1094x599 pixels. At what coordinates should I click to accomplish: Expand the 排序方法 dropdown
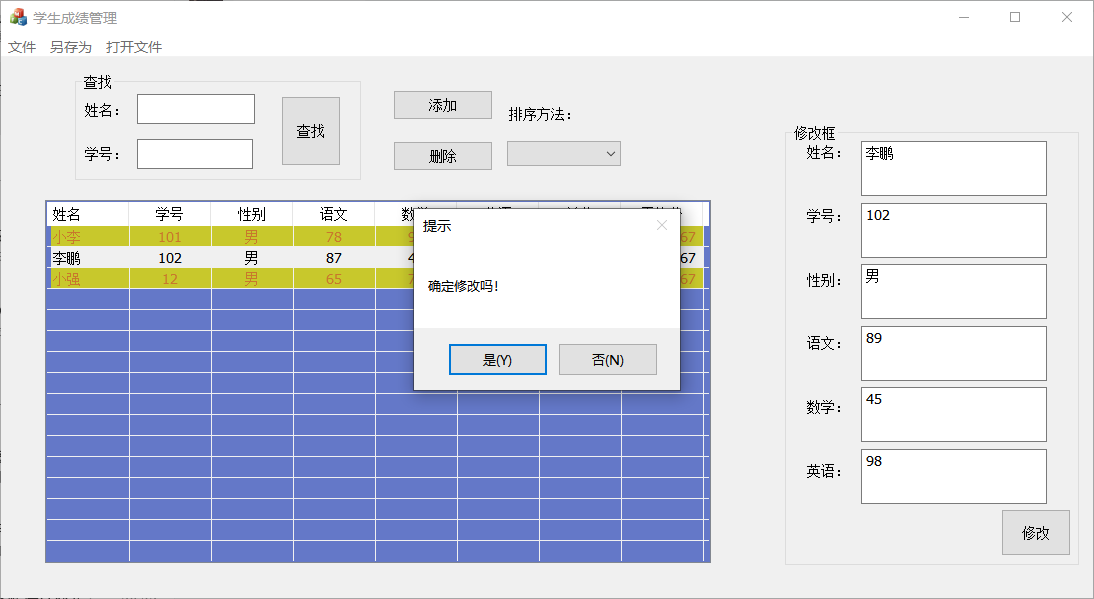tap(564, 154)
